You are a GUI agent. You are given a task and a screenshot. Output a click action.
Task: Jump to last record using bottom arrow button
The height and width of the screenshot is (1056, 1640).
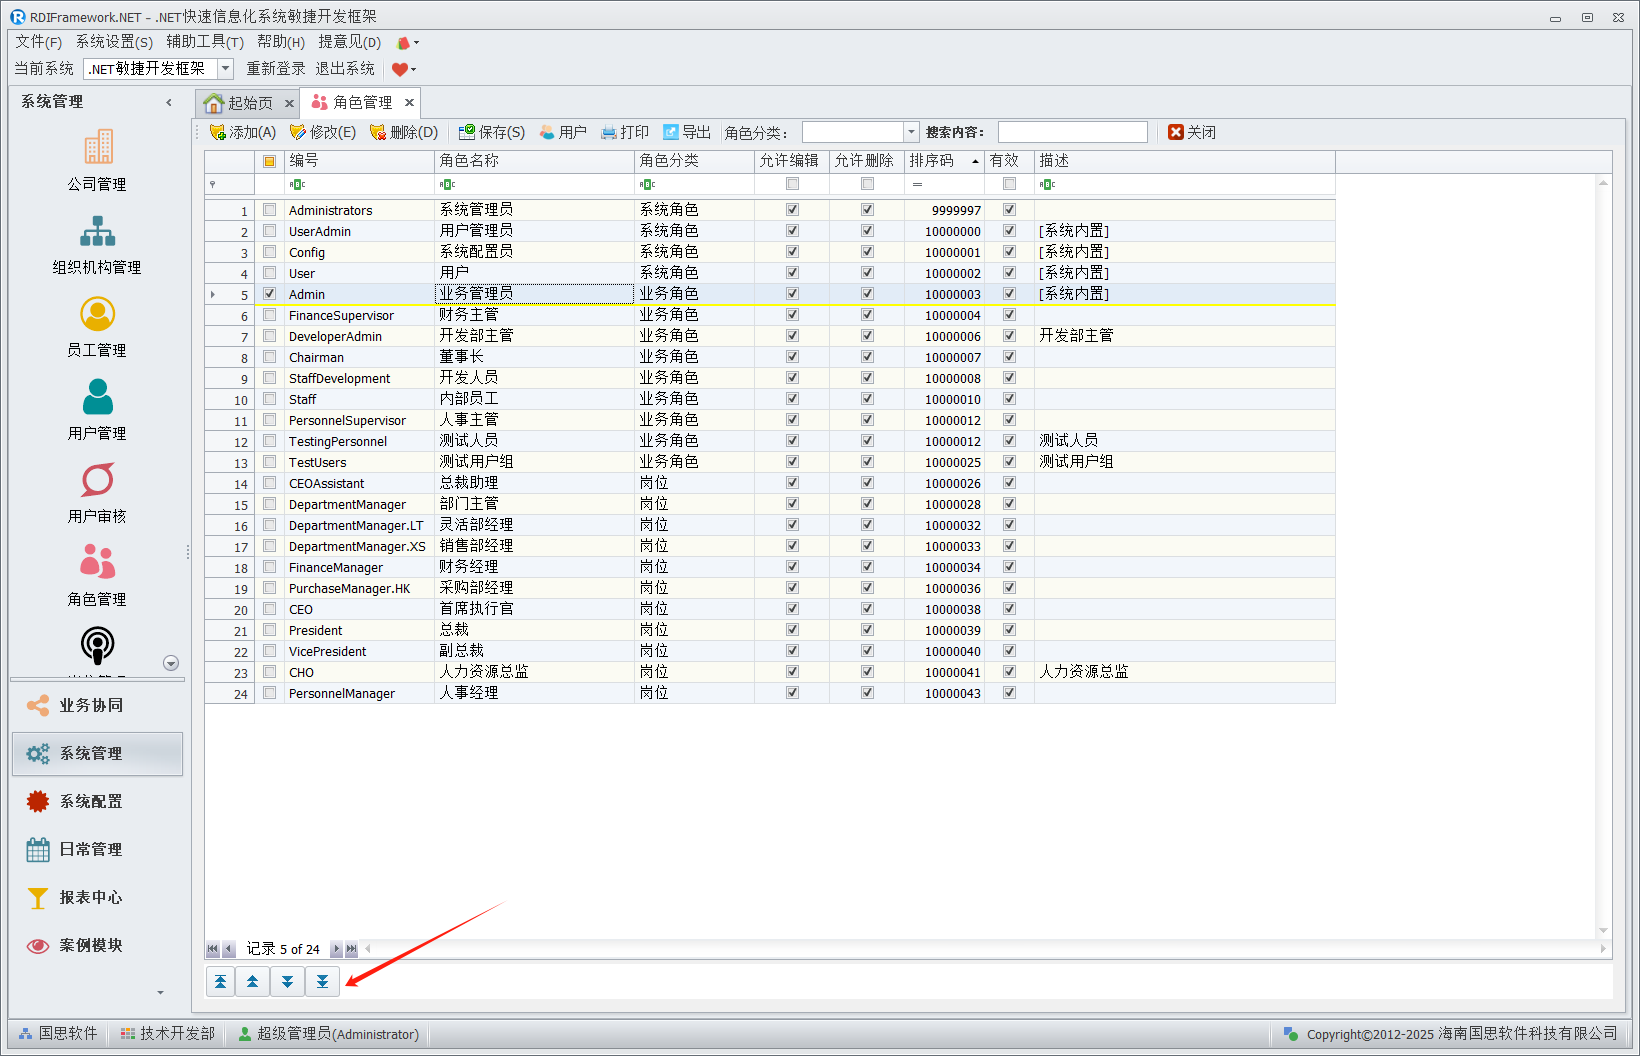(x=322, y=982)
